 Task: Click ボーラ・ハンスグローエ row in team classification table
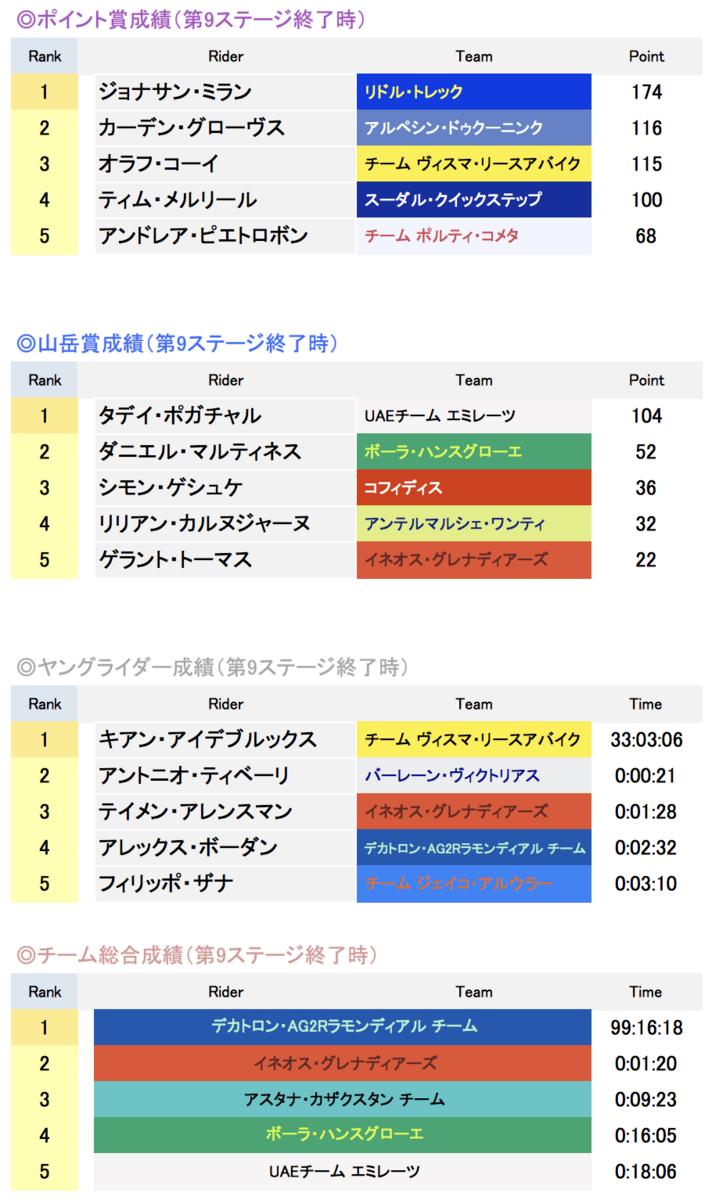344,1135
